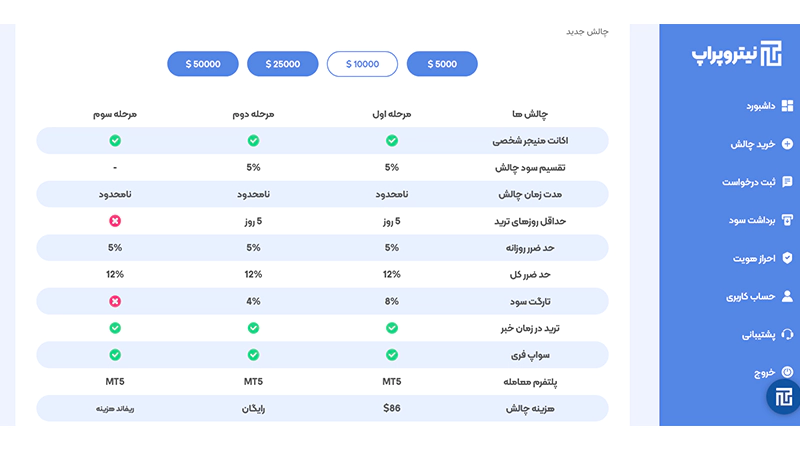Click the profit withdrawal icon in sidebar
The height and width of the screenshot is (450, 800).
coord(787,220)
